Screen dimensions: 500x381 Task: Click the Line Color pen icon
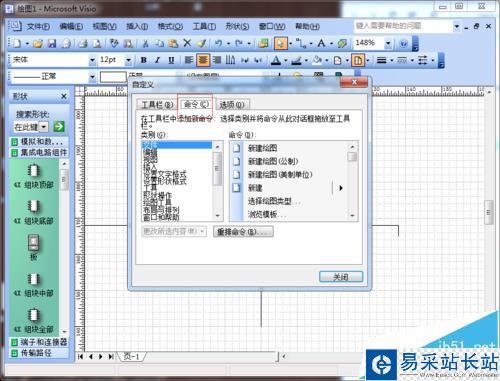tap(296, 60)
